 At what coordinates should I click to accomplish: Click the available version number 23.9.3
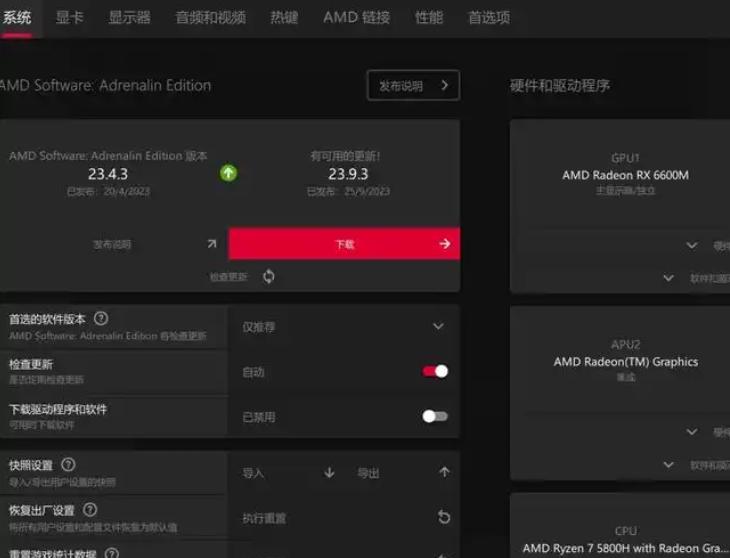348,174
